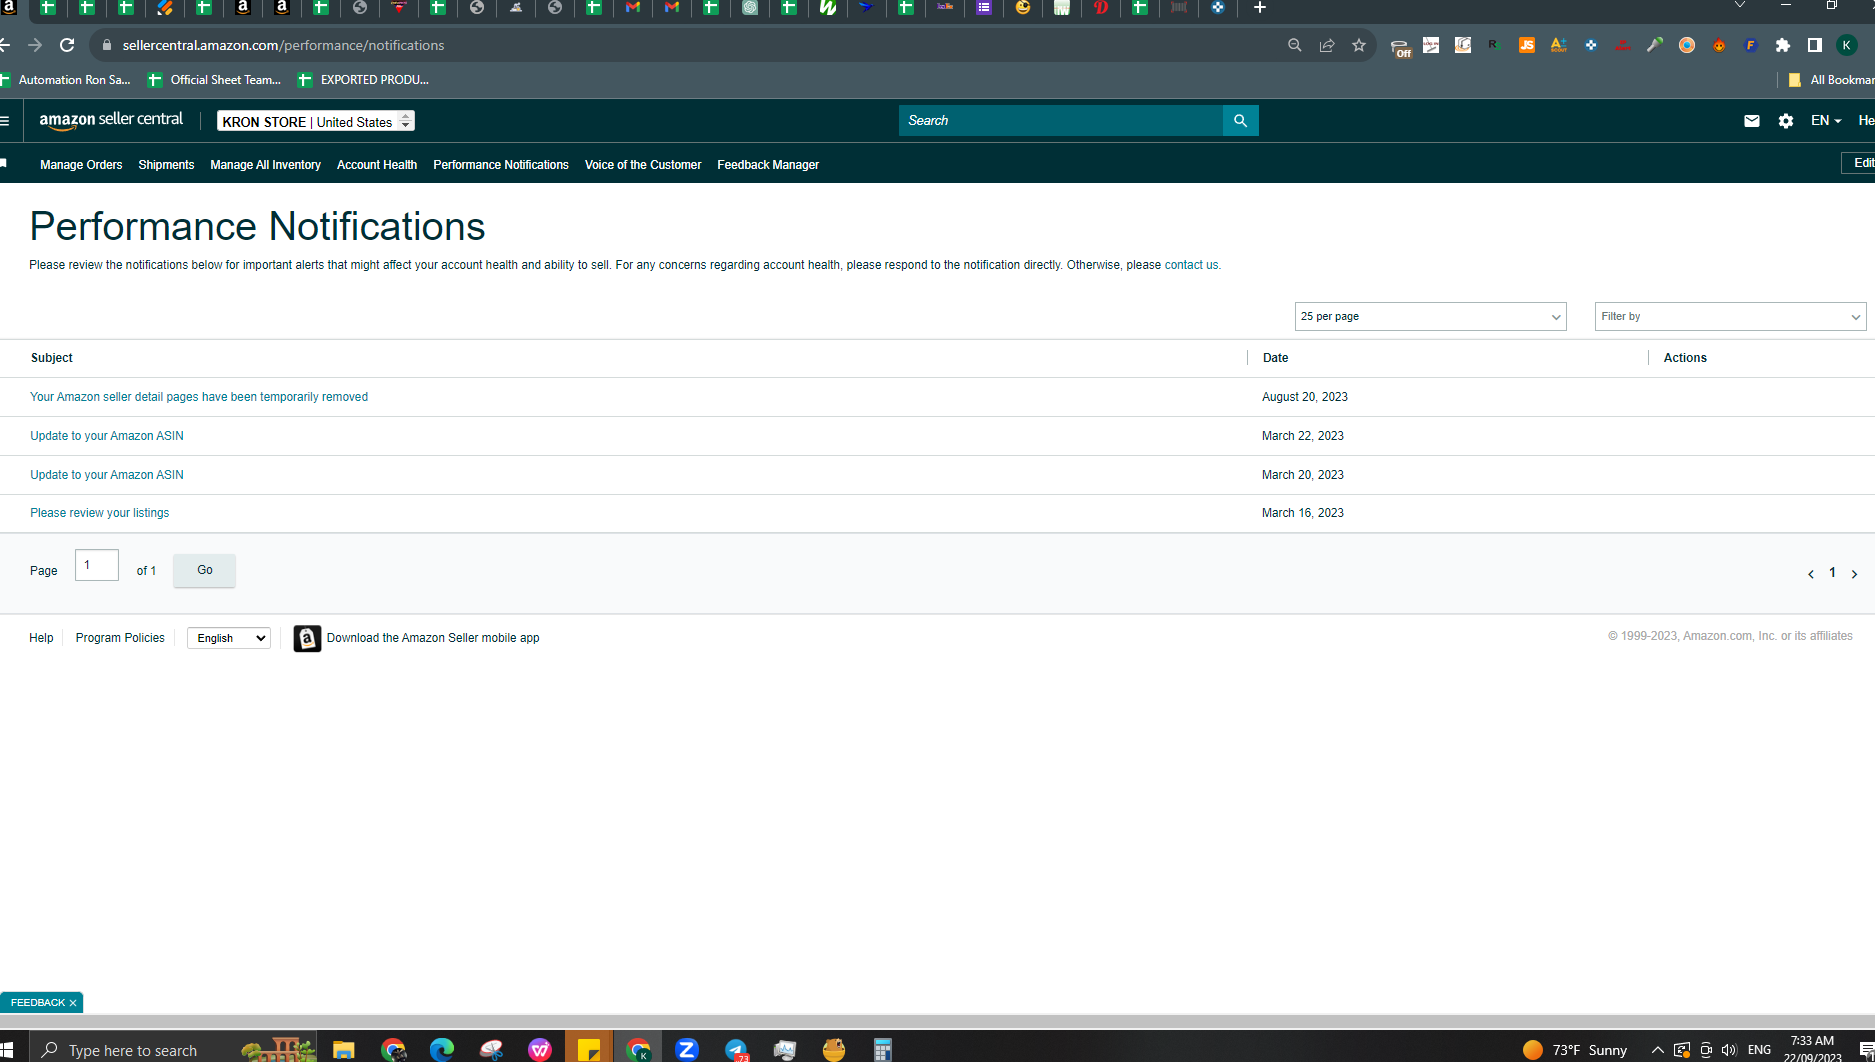
Task: Expand the browser tab search chevron
Action: (x=1740, y=6)
